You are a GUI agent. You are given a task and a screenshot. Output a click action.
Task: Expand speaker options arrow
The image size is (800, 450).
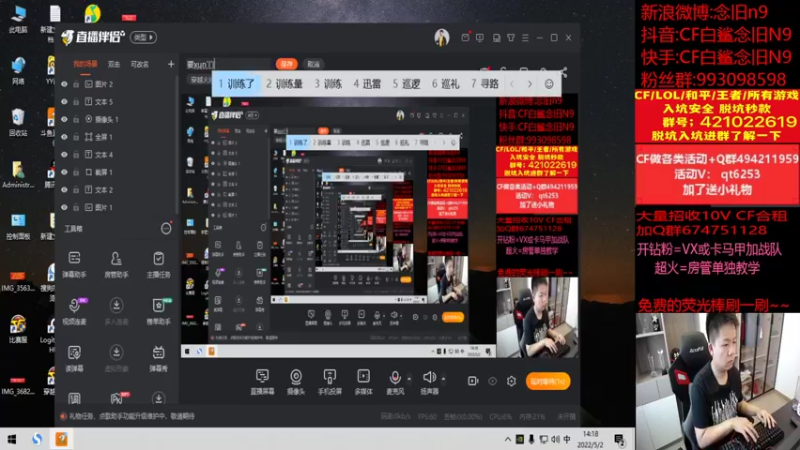pyautogui.click(x=443, y=379)
